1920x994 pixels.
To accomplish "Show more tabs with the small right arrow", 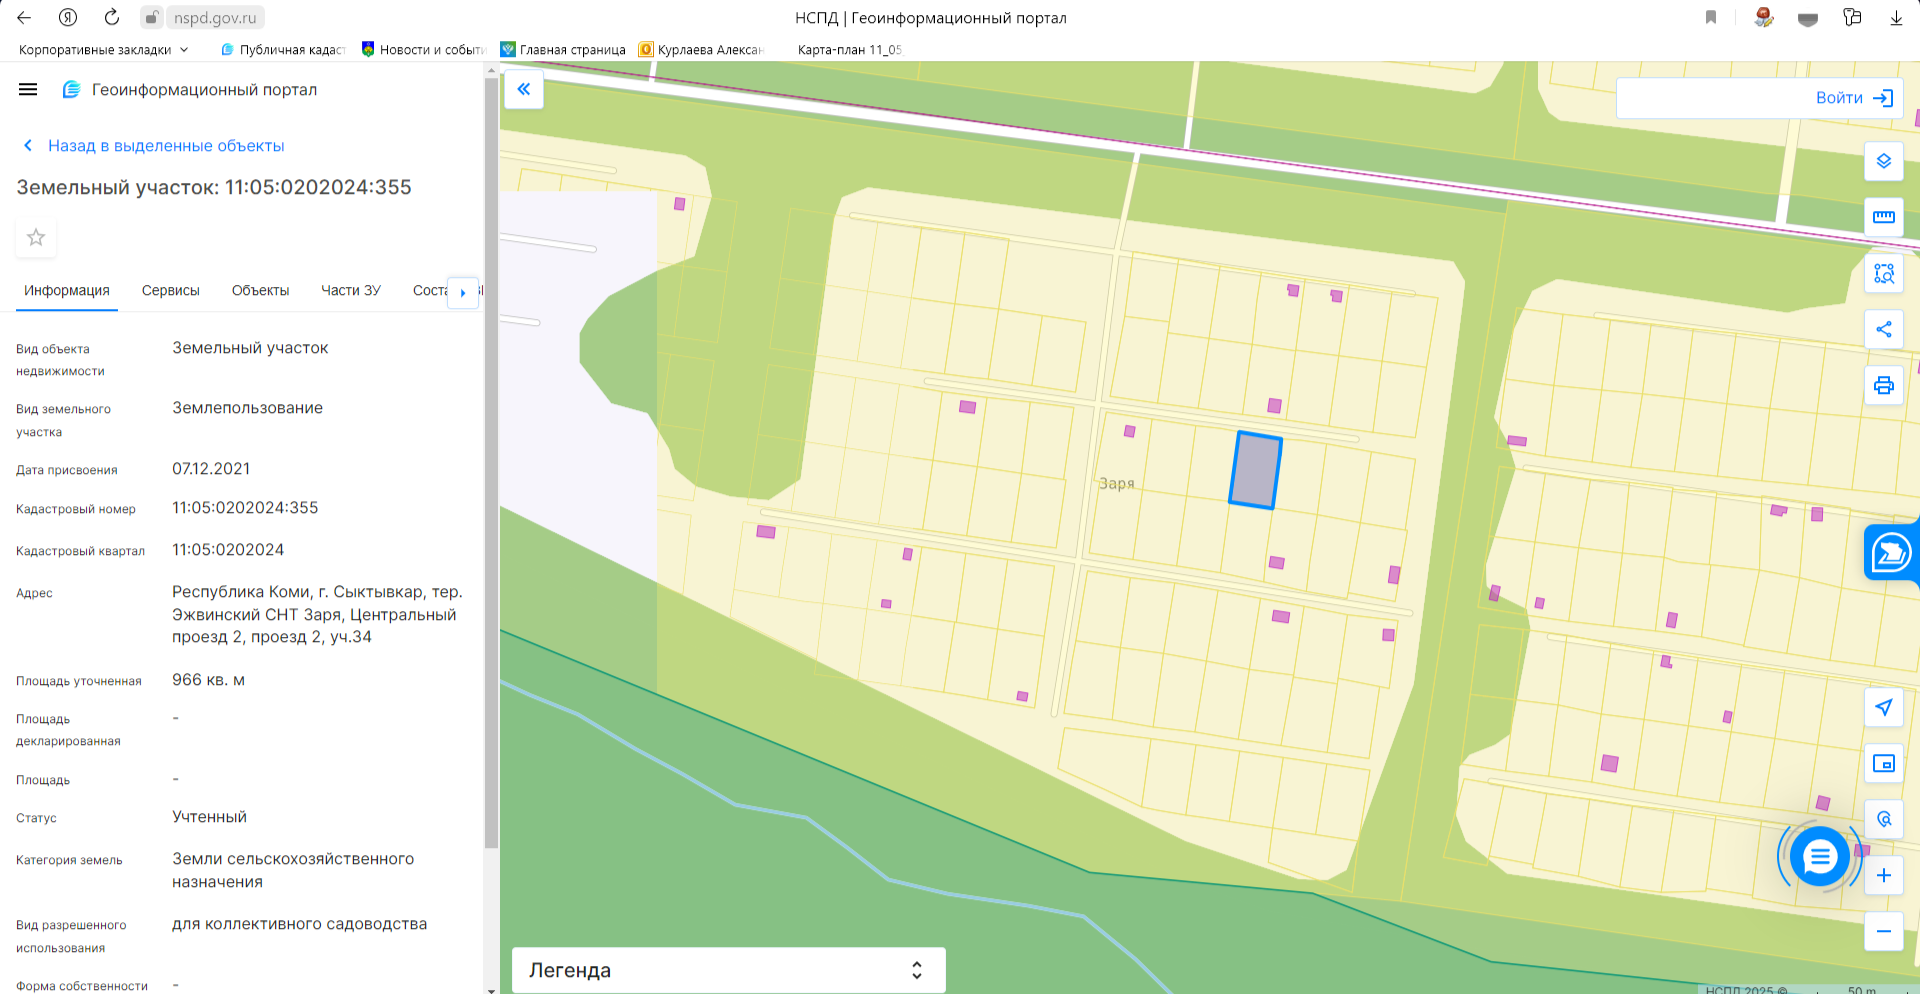I will [x=463, y=292].
